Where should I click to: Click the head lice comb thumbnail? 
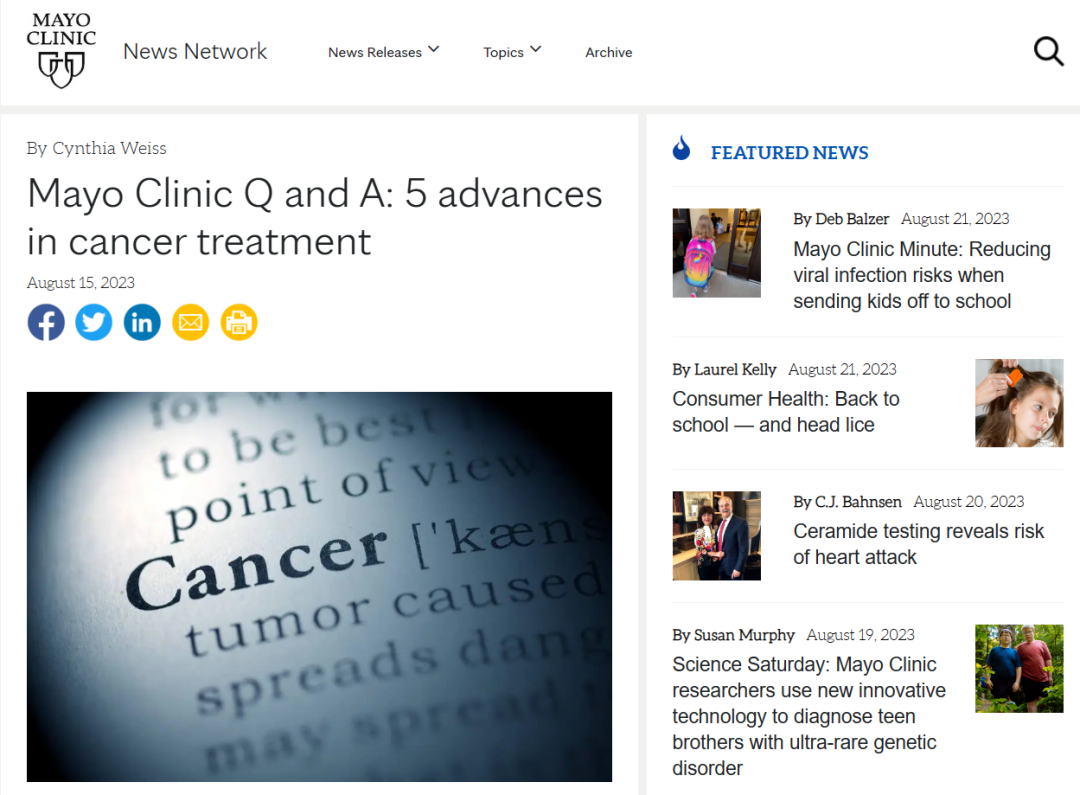[x=1019, y=403]
